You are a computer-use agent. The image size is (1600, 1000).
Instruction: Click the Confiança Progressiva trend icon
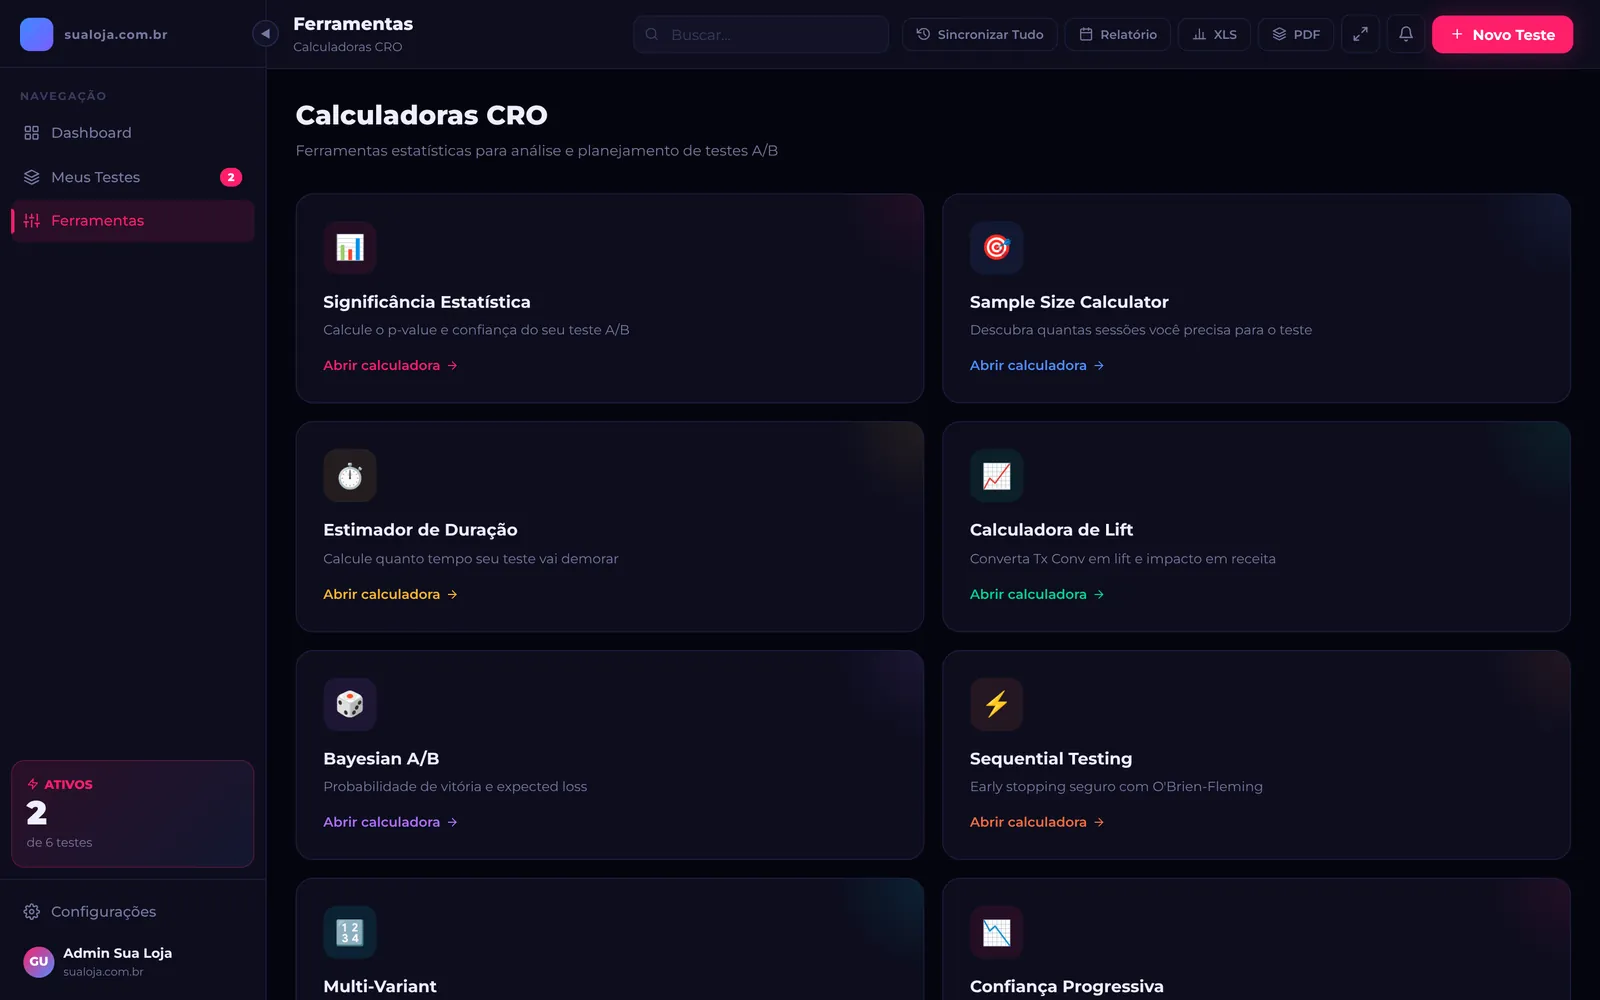coord(996,932)
